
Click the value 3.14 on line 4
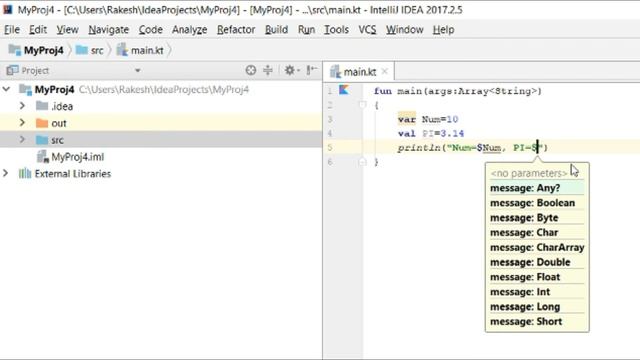452,133
